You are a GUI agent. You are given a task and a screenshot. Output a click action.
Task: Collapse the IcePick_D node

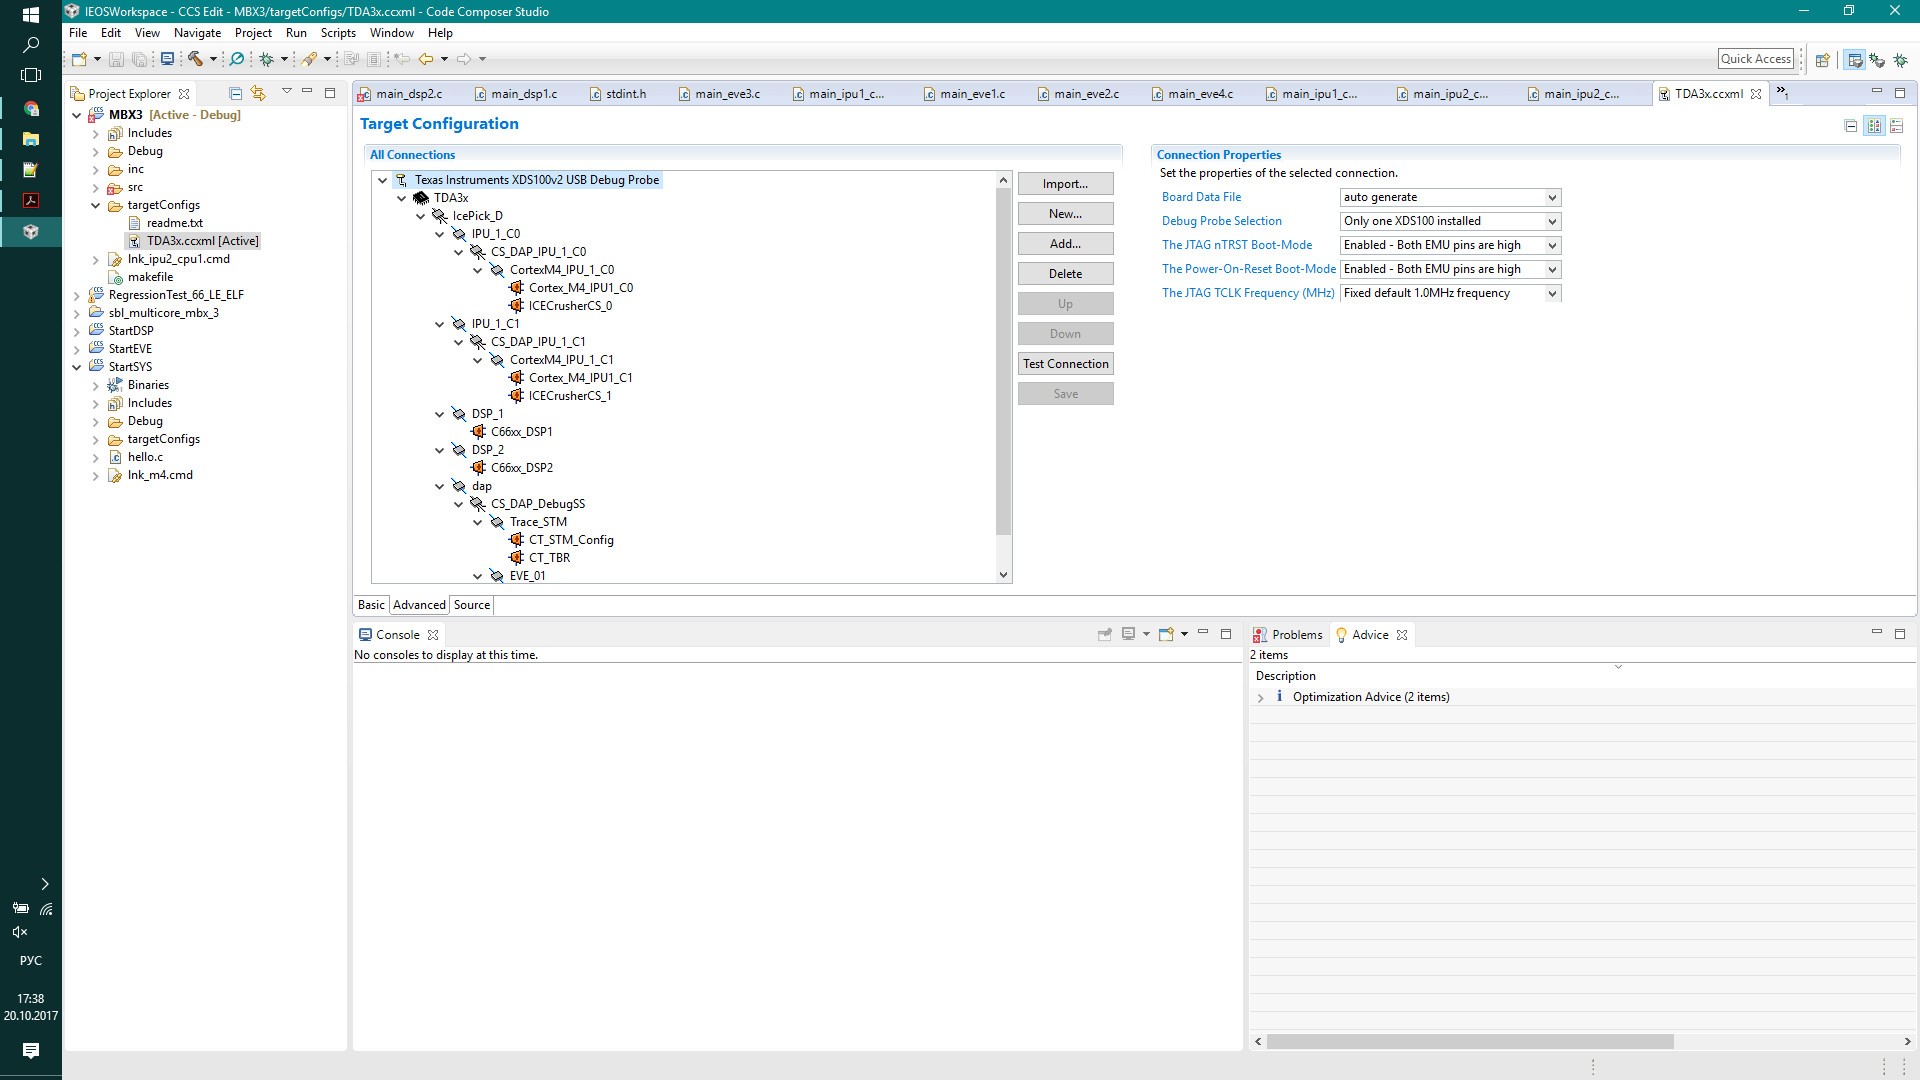click(421, 216)
